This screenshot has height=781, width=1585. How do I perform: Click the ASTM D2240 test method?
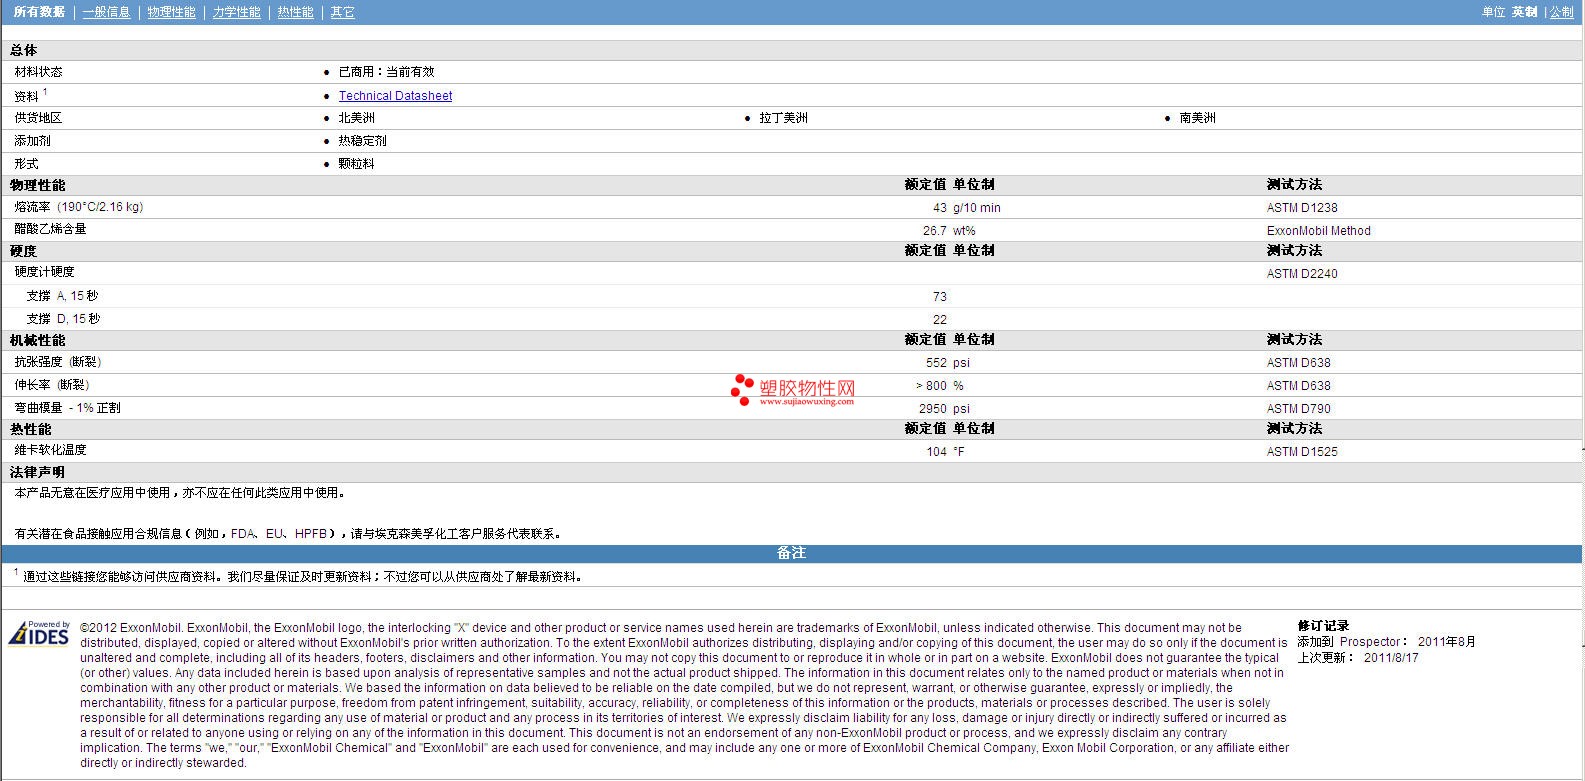(1302, 274)
